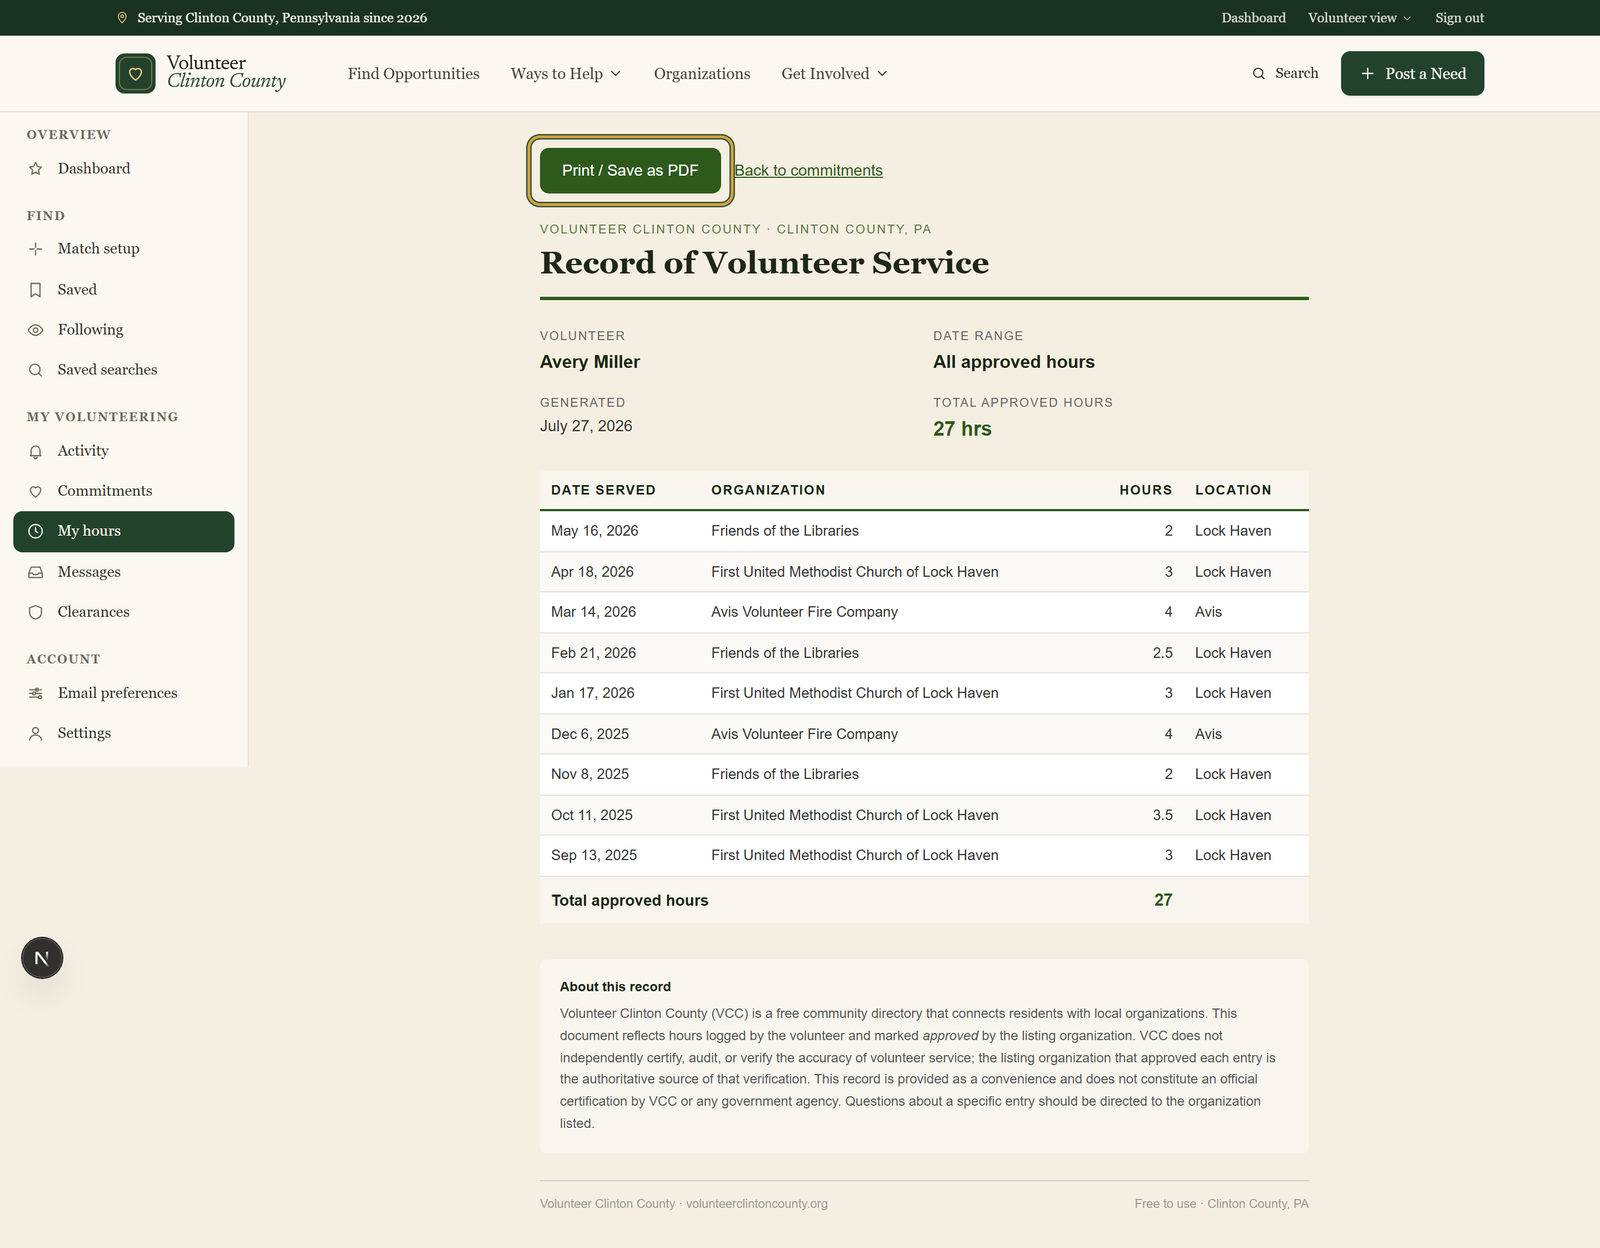Select Match setup in sidebar
1600x1248 pixels.
[x=124, y=249]
